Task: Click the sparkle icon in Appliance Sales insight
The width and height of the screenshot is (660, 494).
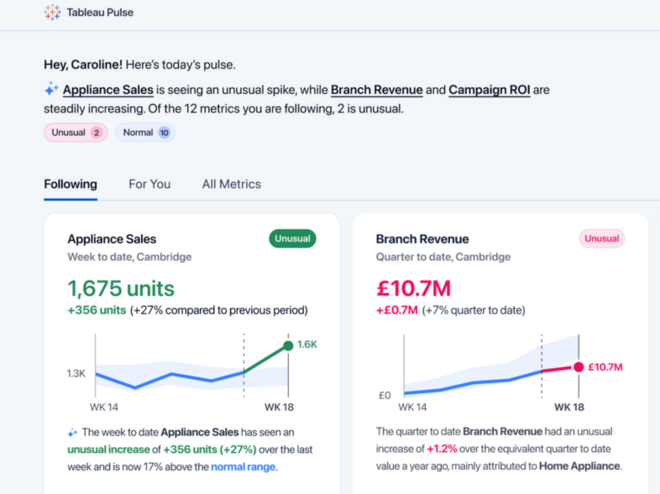Action: click(72, 433)
